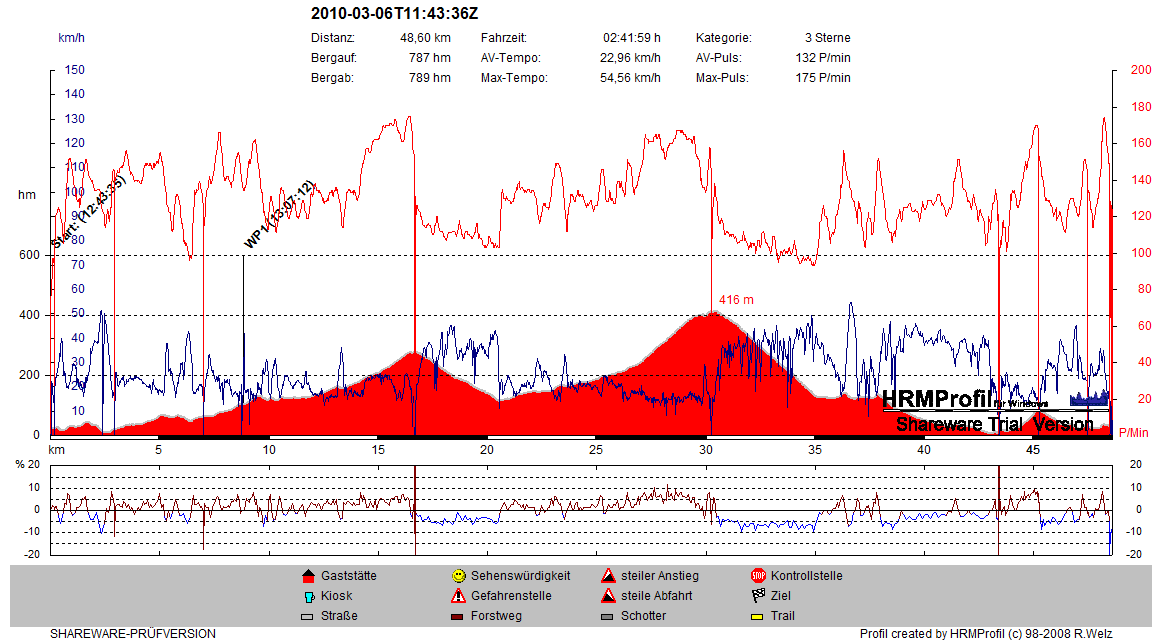The width and height of the screenshot is (1162, 640).
Task: Click the Straße white color swatch
Action: click(x=308, y=616)
